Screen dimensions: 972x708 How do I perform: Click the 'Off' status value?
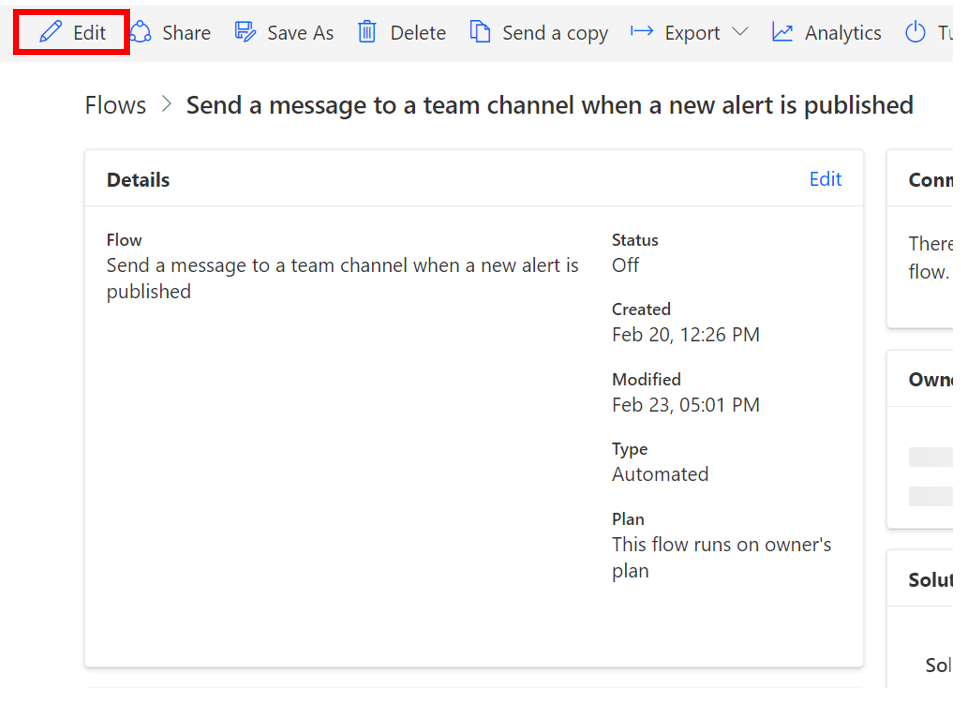625,265
